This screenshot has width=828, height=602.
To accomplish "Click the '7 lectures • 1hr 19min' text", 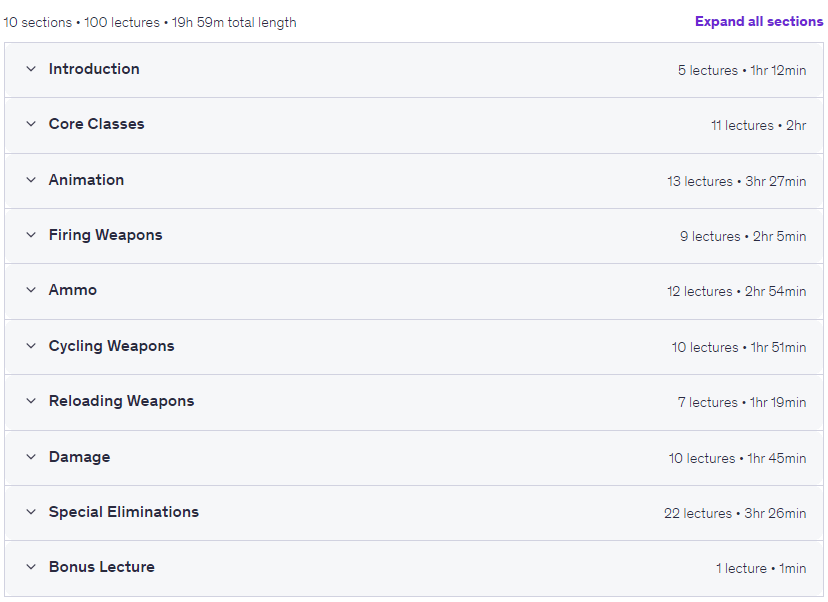I will [x=742, y=402].
